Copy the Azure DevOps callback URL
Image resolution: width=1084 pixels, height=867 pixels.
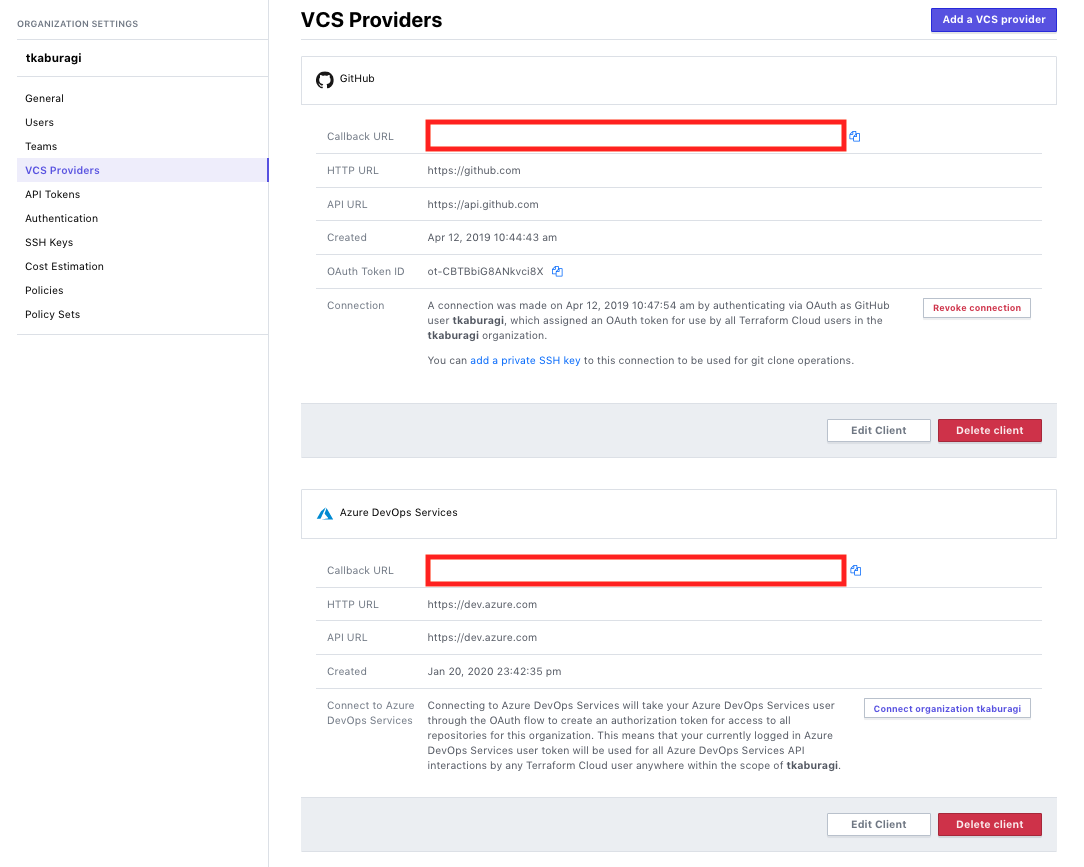pyautogui.click(x=855, y=571)
